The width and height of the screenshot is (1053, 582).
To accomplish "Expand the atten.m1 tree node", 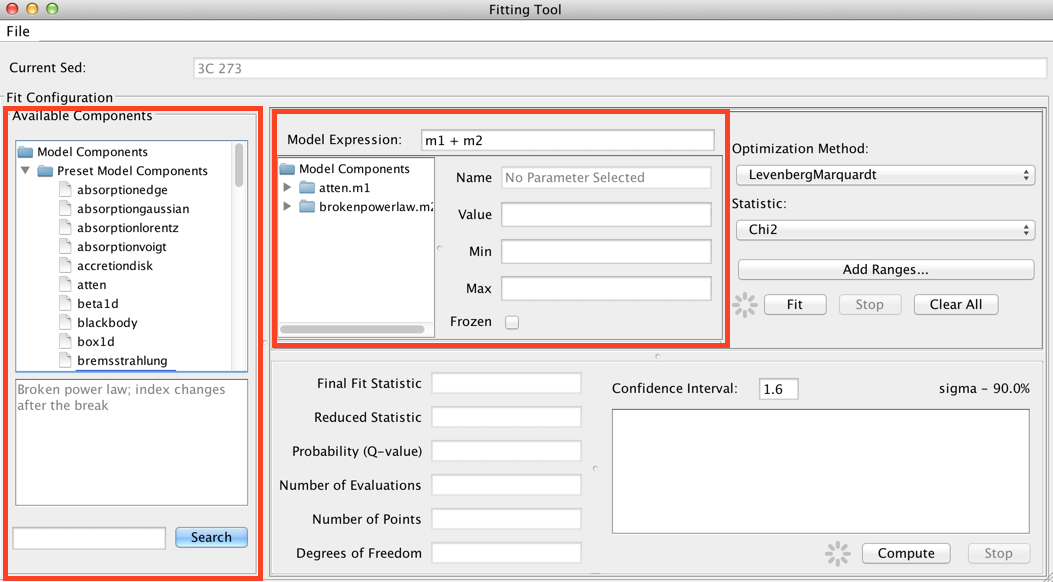I will click(x=287, y=187).
